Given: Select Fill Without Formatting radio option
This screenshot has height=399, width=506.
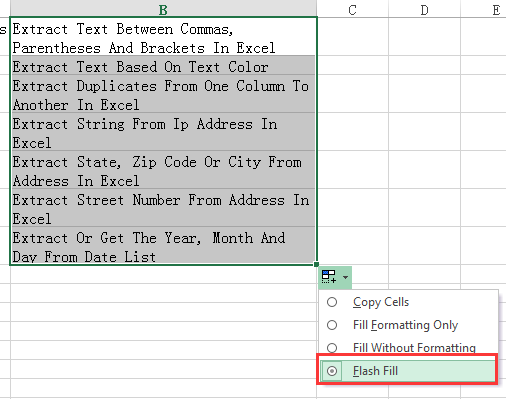Looking at the screenshot, I should point(332,348).
